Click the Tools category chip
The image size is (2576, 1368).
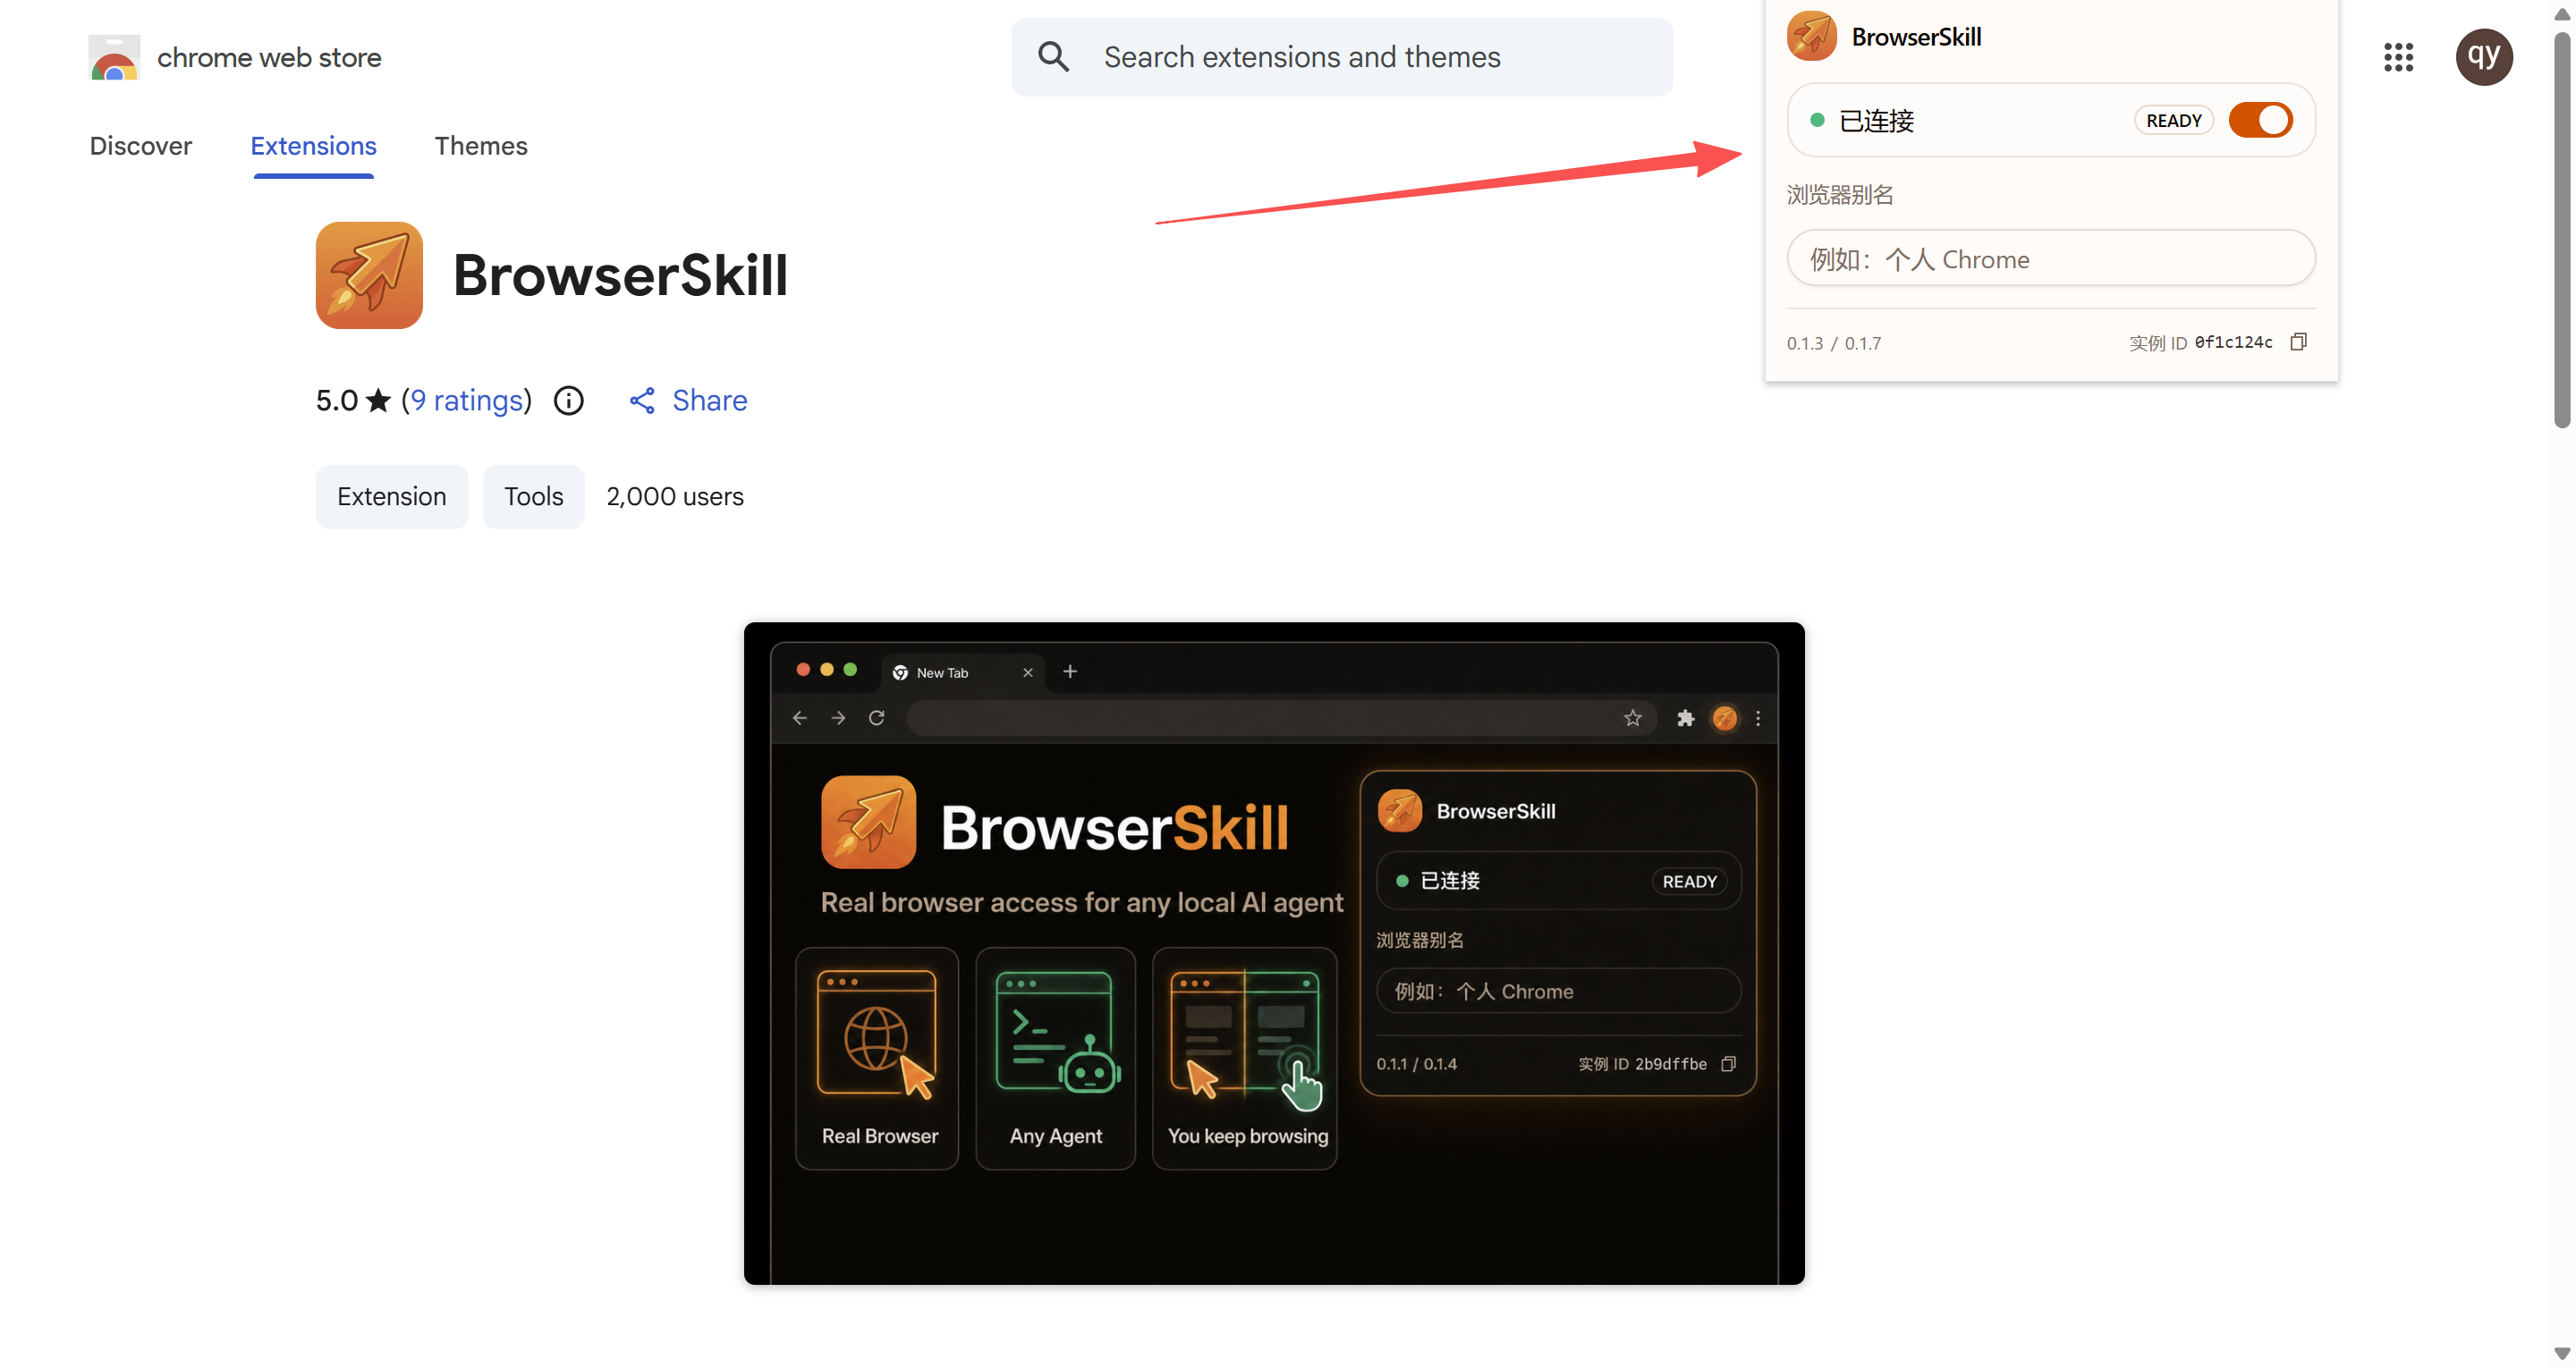(533, 496)
